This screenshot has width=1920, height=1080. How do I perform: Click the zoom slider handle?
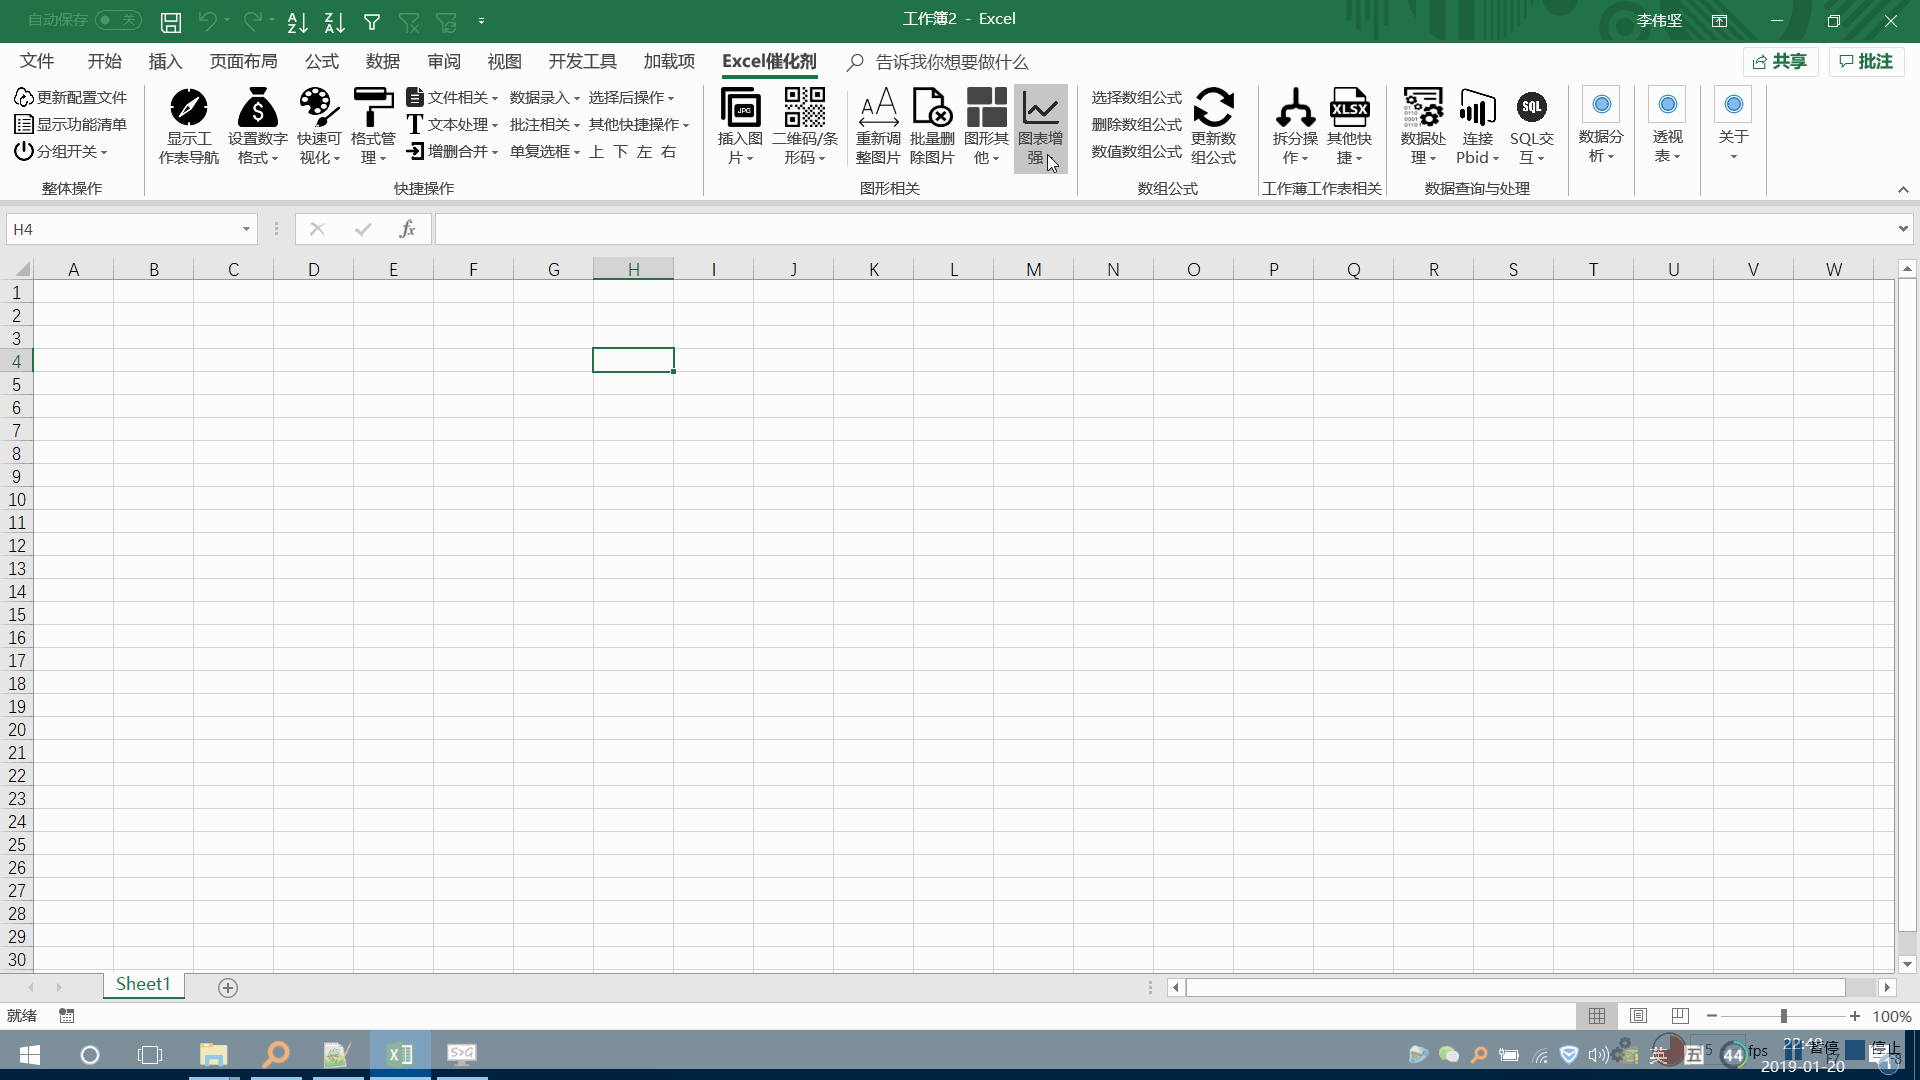(x=1783, y=1016)
